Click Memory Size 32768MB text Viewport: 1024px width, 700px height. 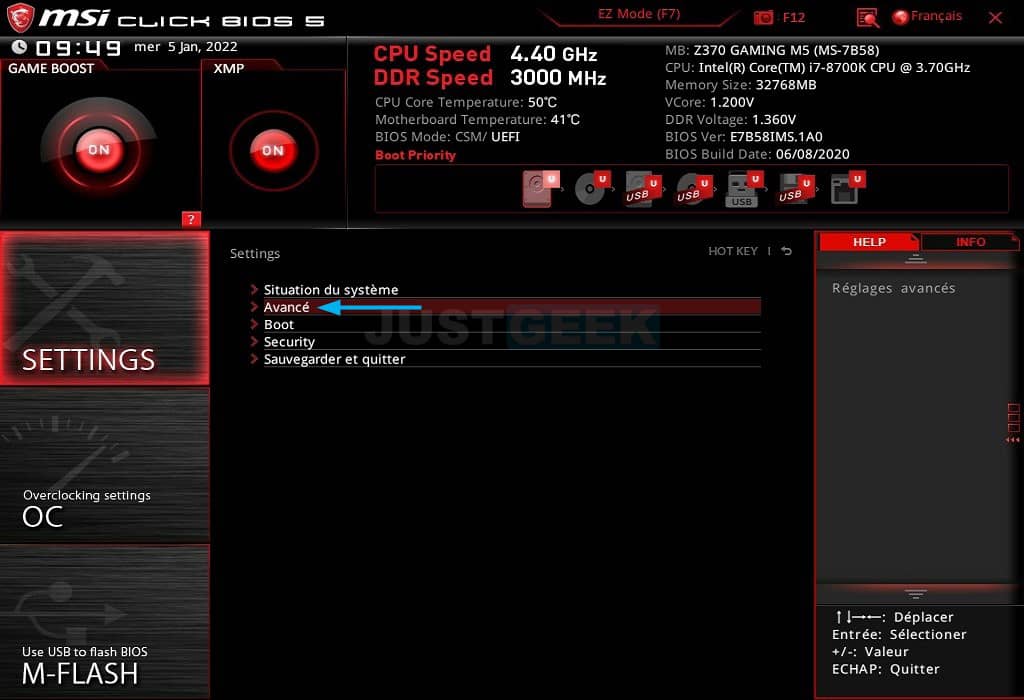[741, 85]
